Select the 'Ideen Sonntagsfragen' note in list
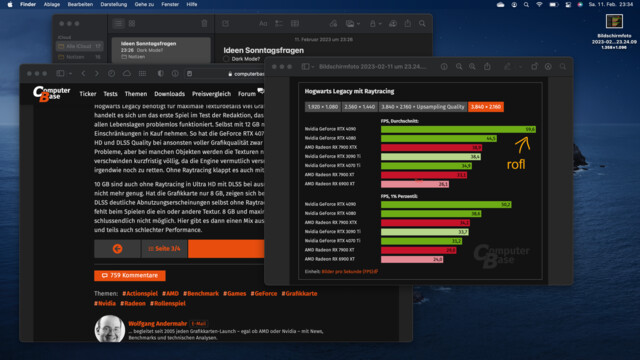The height and width of the screenshot is (360, 640). (161, 50)
